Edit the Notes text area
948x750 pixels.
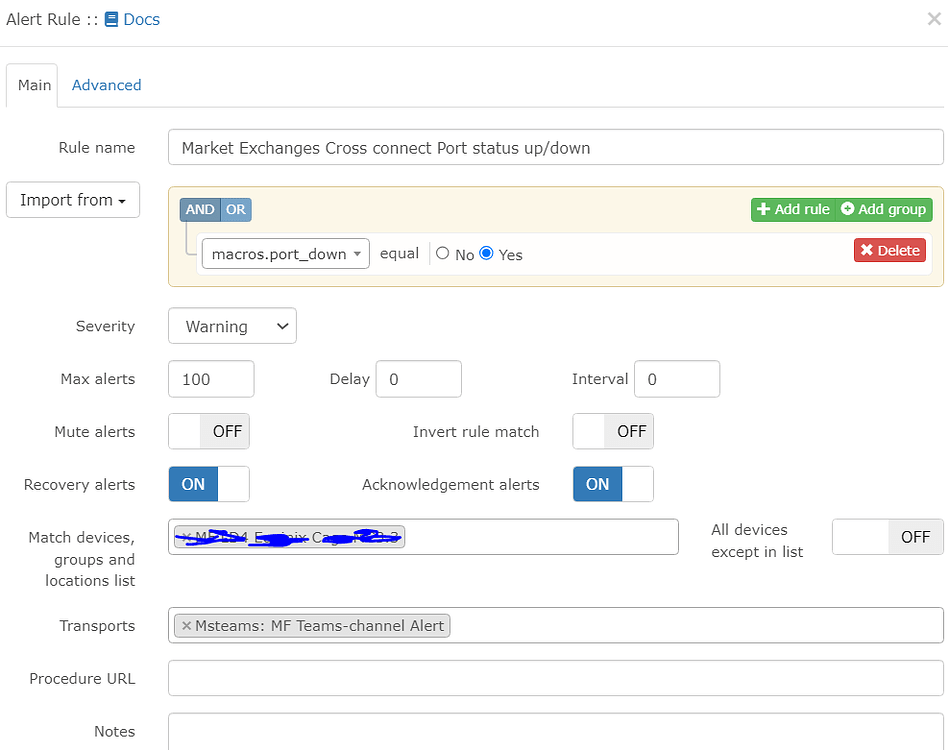pyautogui.click(x=556, y=732)
